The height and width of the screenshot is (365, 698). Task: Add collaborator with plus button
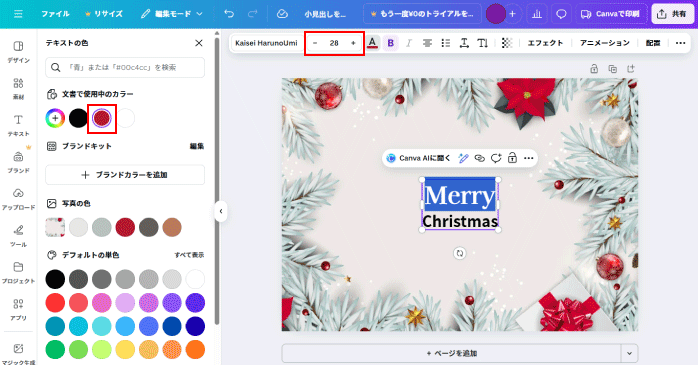(x=512, y=14)
